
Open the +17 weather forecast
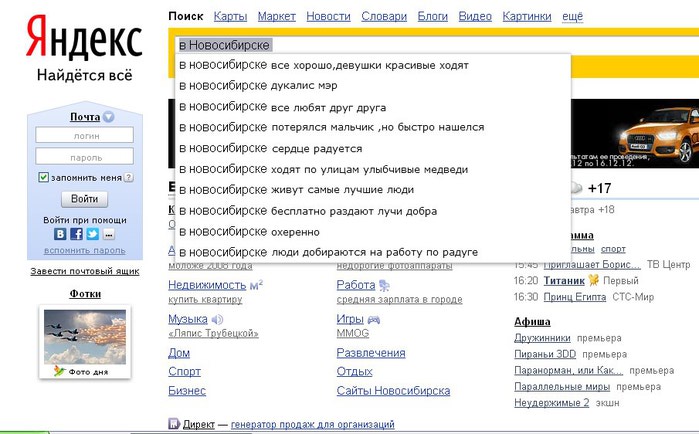click(599, 188)
